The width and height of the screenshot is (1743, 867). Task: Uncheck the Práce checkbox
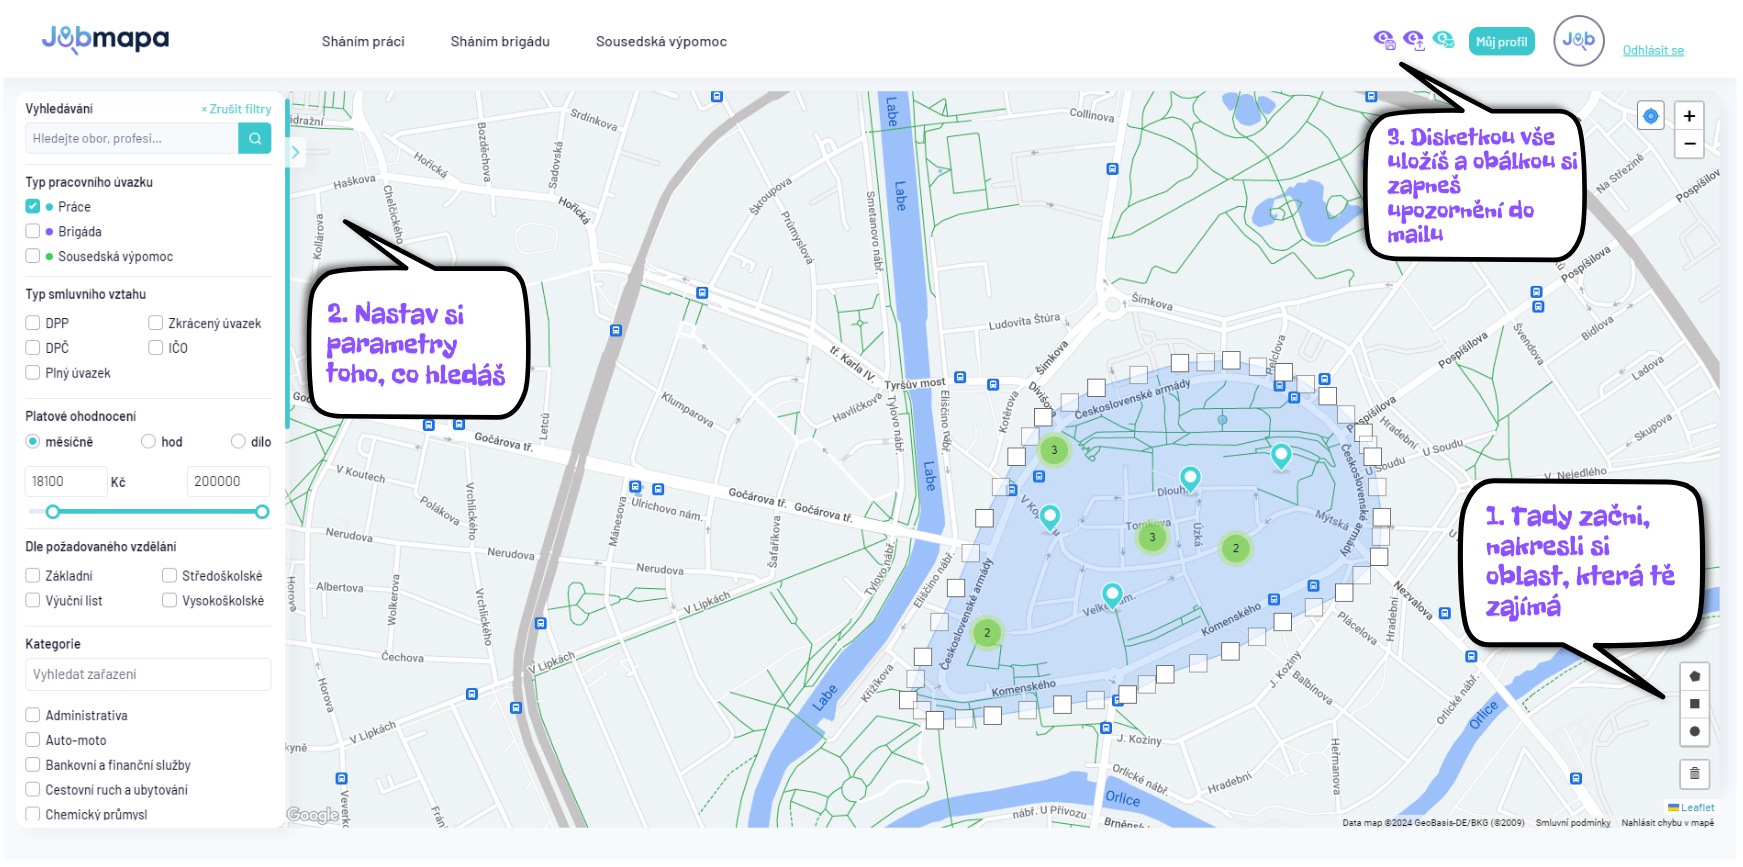tap(33, 206)
